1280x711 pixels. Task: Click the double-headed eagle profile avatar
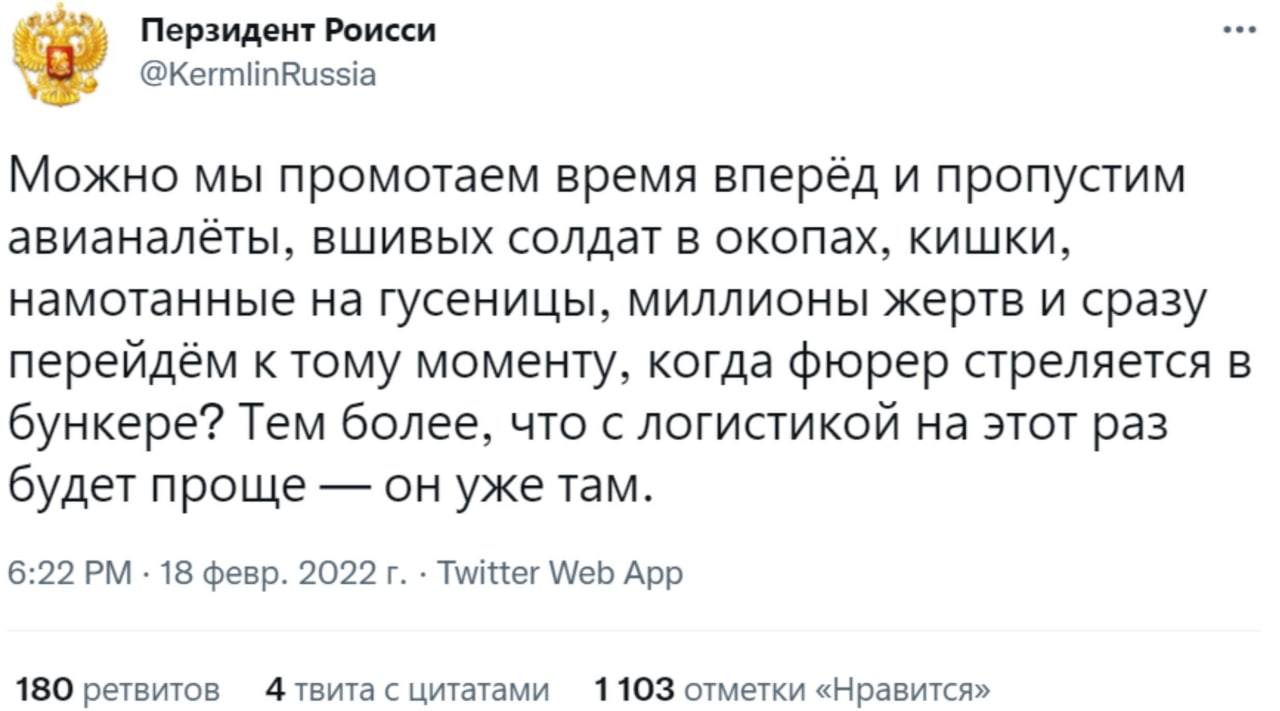coord(62,55)
